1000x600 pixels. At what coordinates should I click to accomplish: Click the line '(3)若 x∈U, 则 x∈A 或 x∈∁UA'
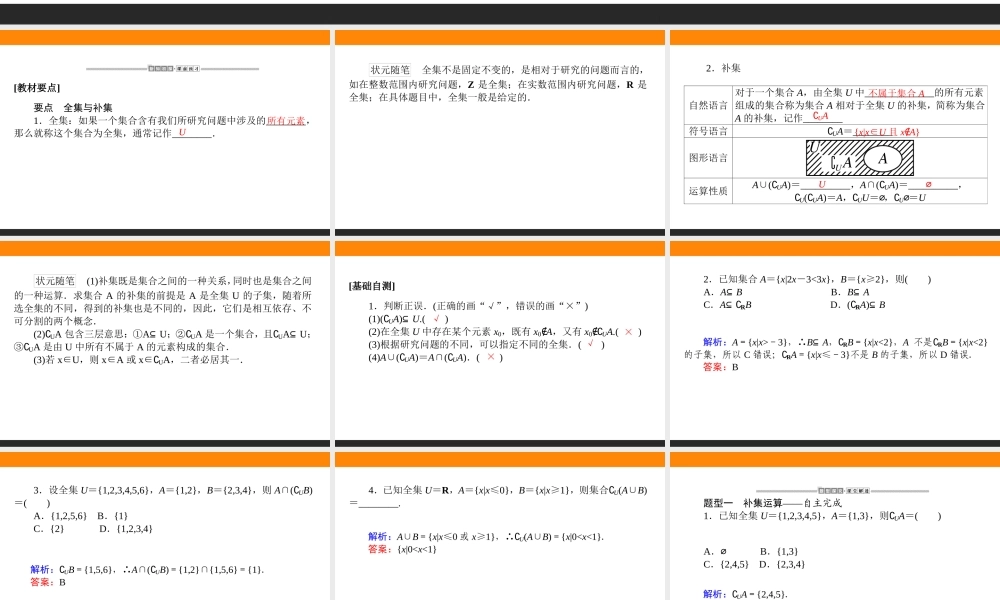click(138, 360)
